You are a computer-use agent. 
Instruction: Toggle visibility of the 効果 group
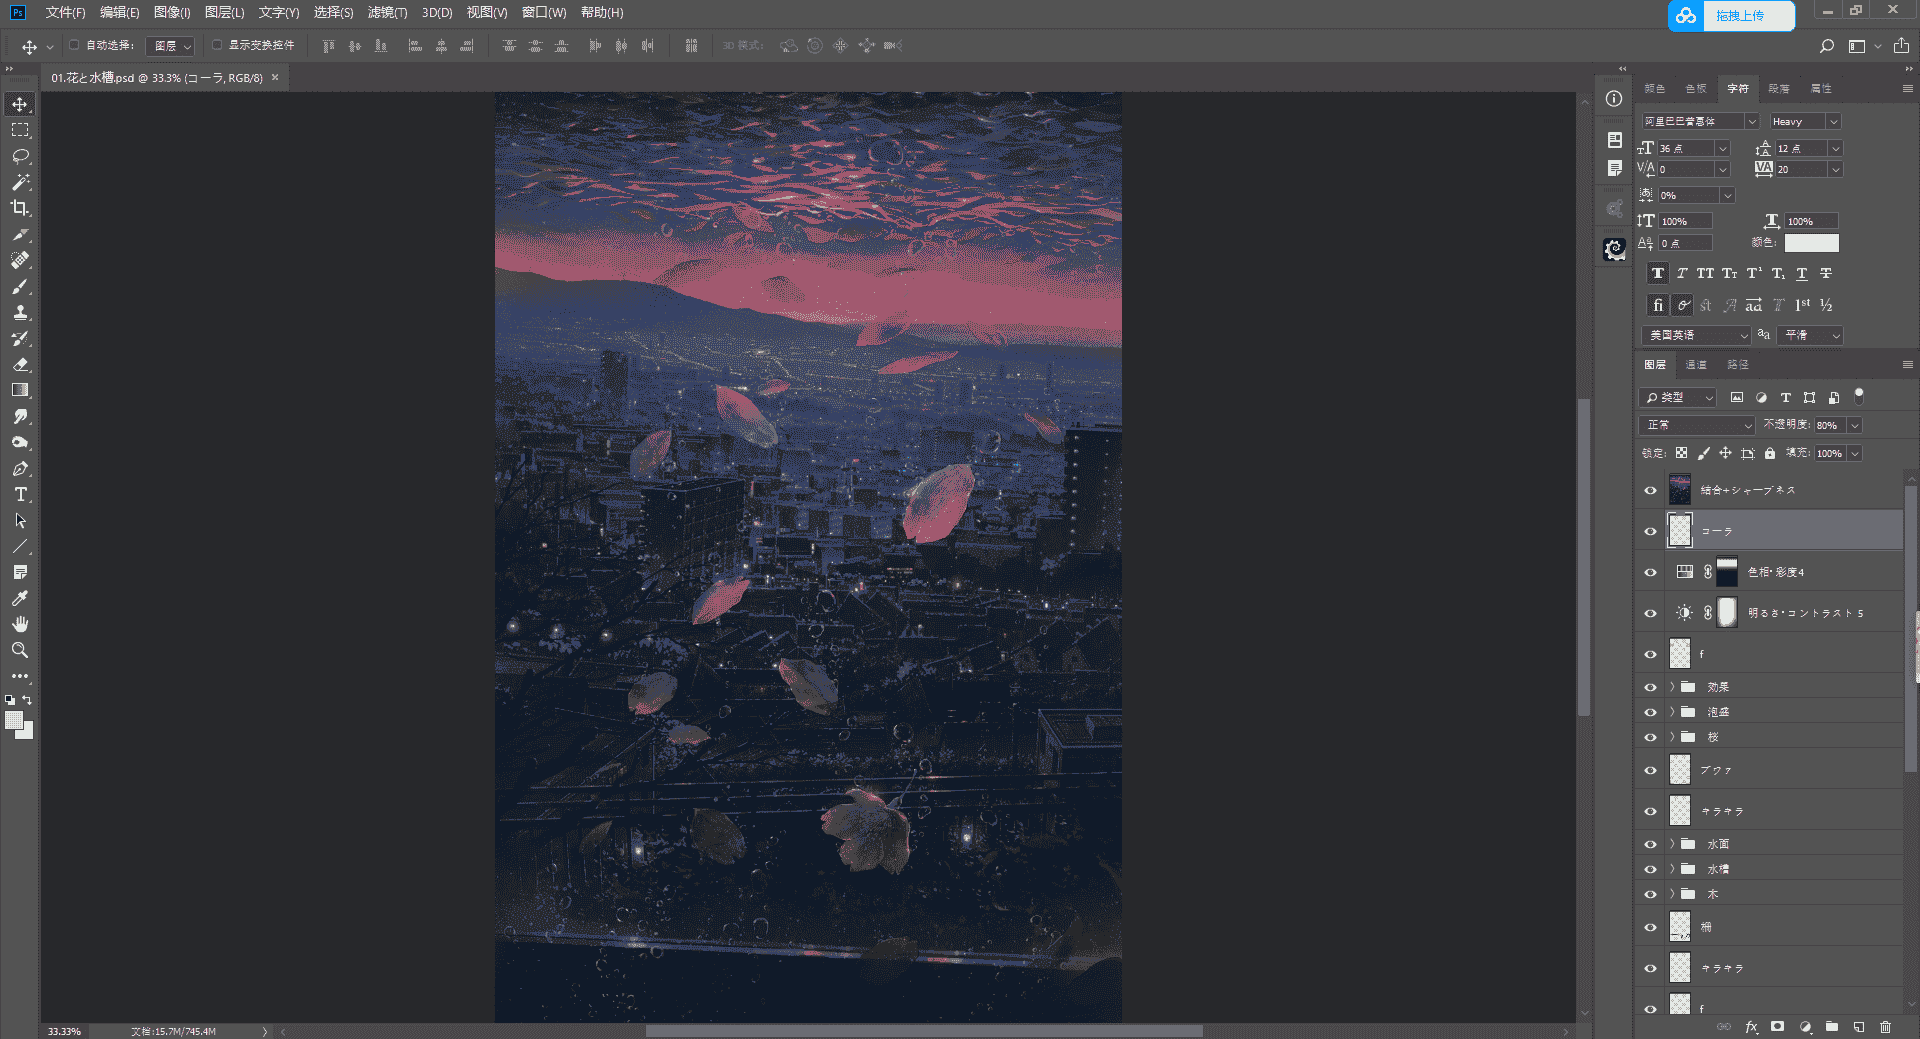point(1650,687)
